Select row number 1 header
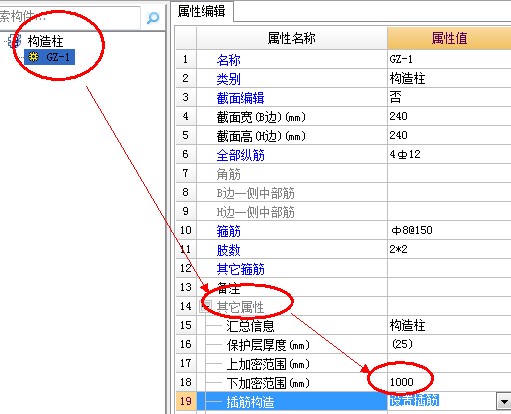 pyautogui.click(x=186, y=59)
